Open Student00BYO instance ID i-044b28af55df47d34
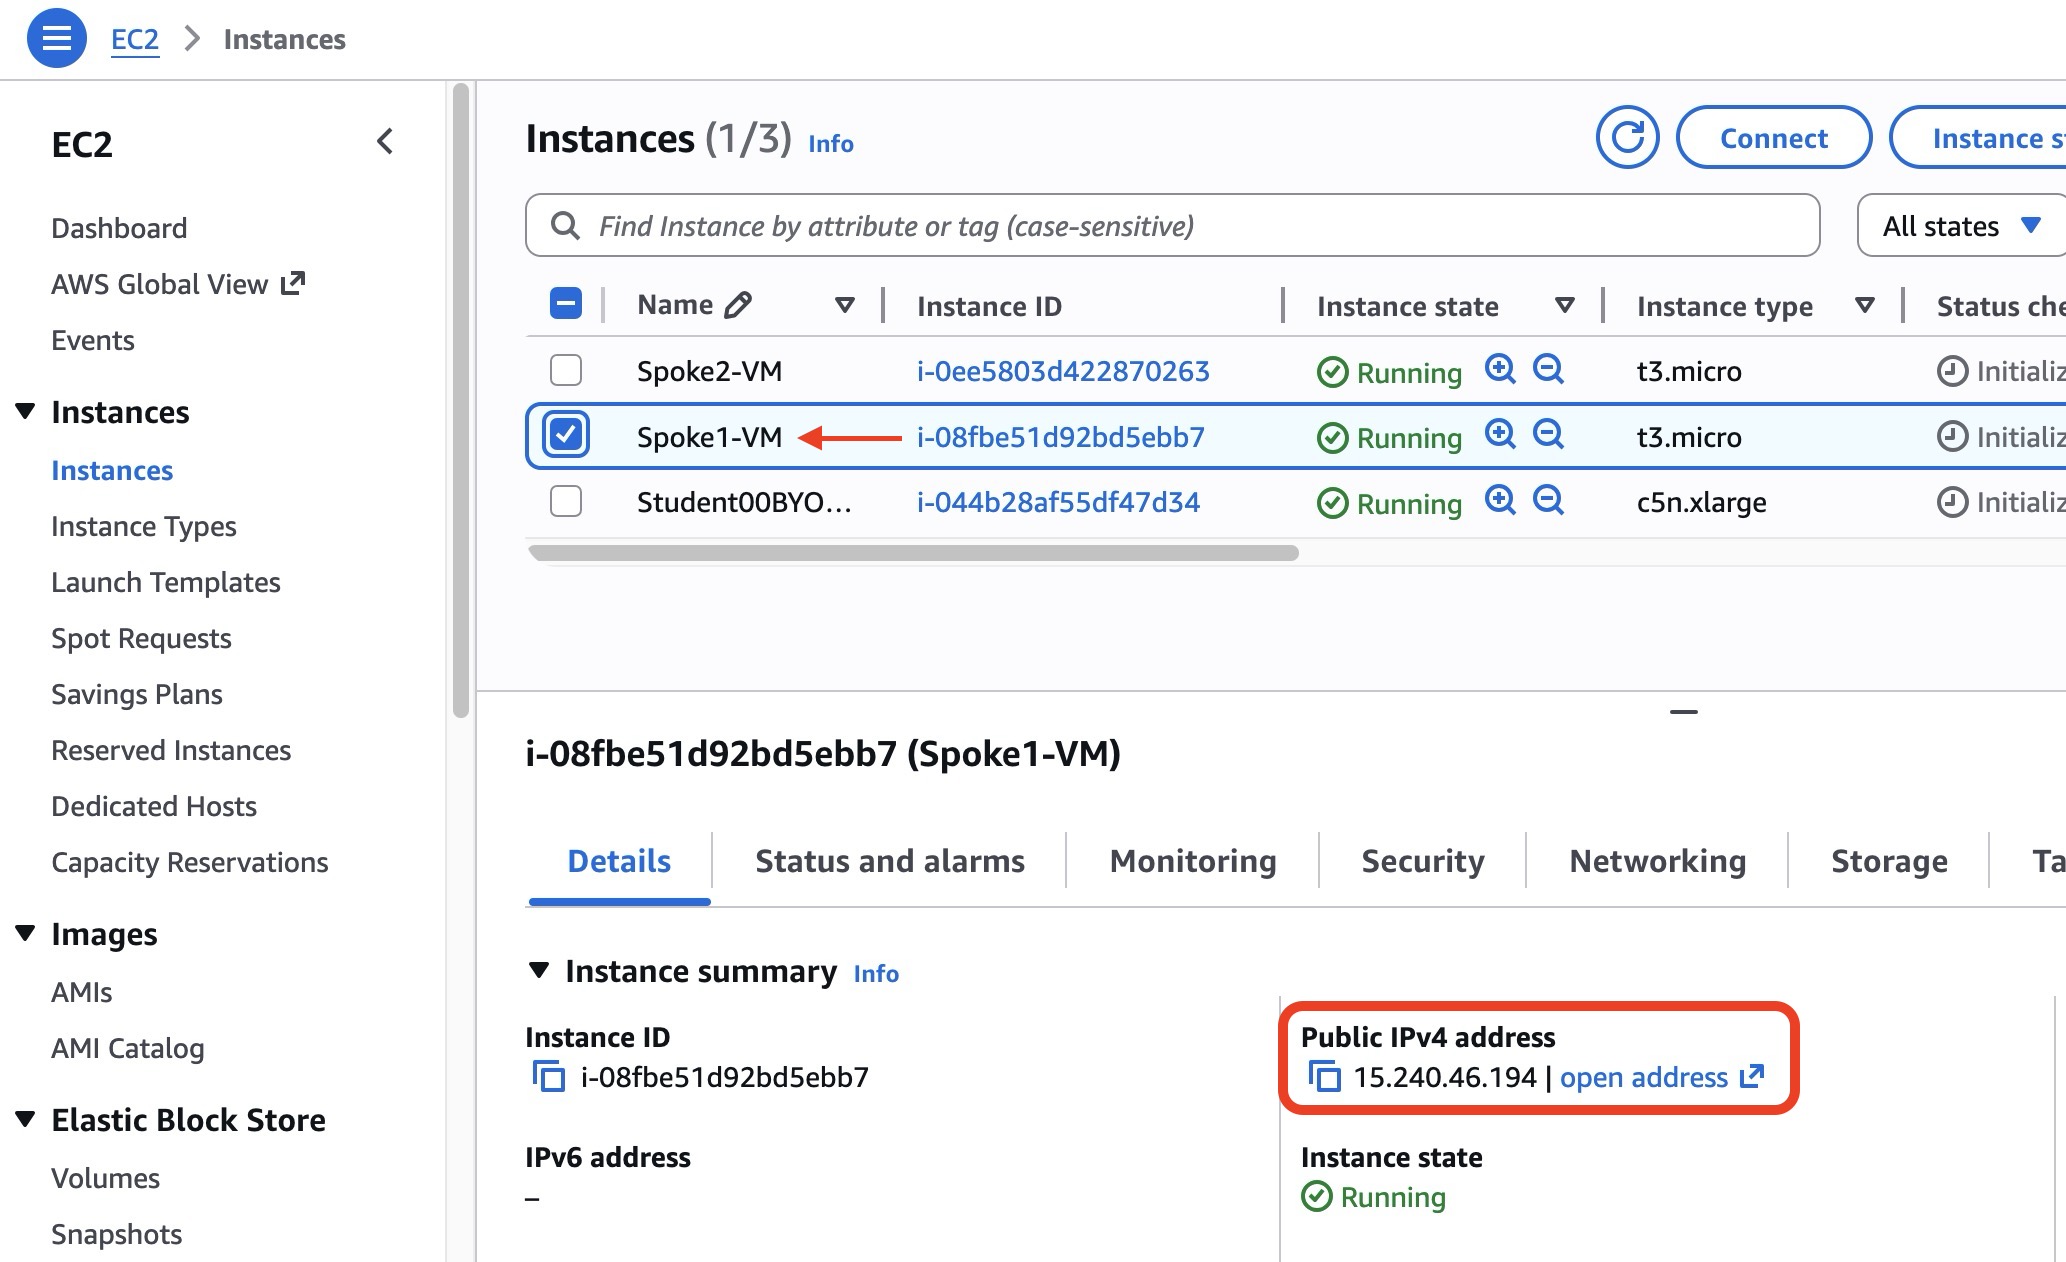The width and height of the screenshot is (2066, 1262). [x=1058, y=502]
